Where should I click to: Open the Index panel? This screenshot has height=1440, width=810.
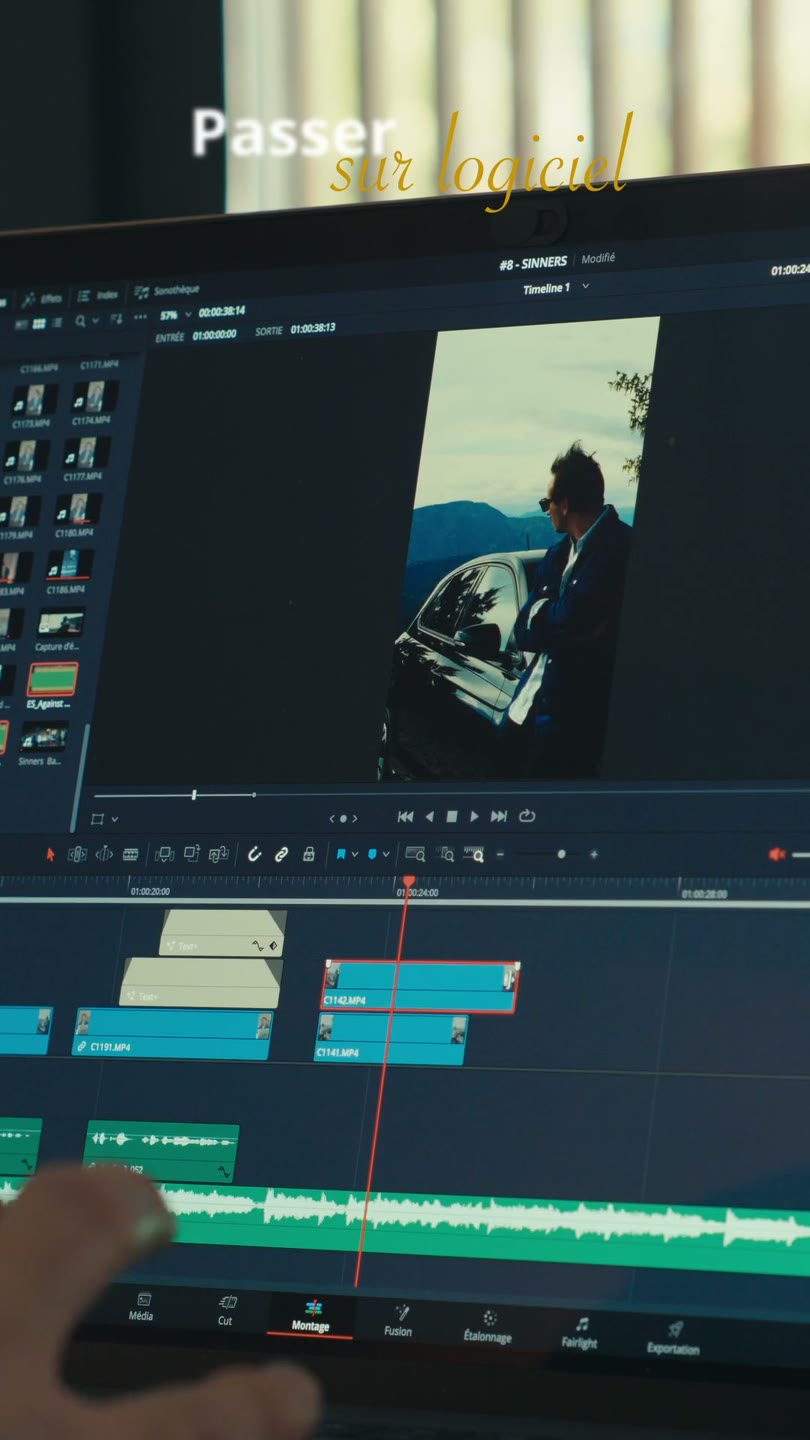pyautogui.click(x=97, y=295)
